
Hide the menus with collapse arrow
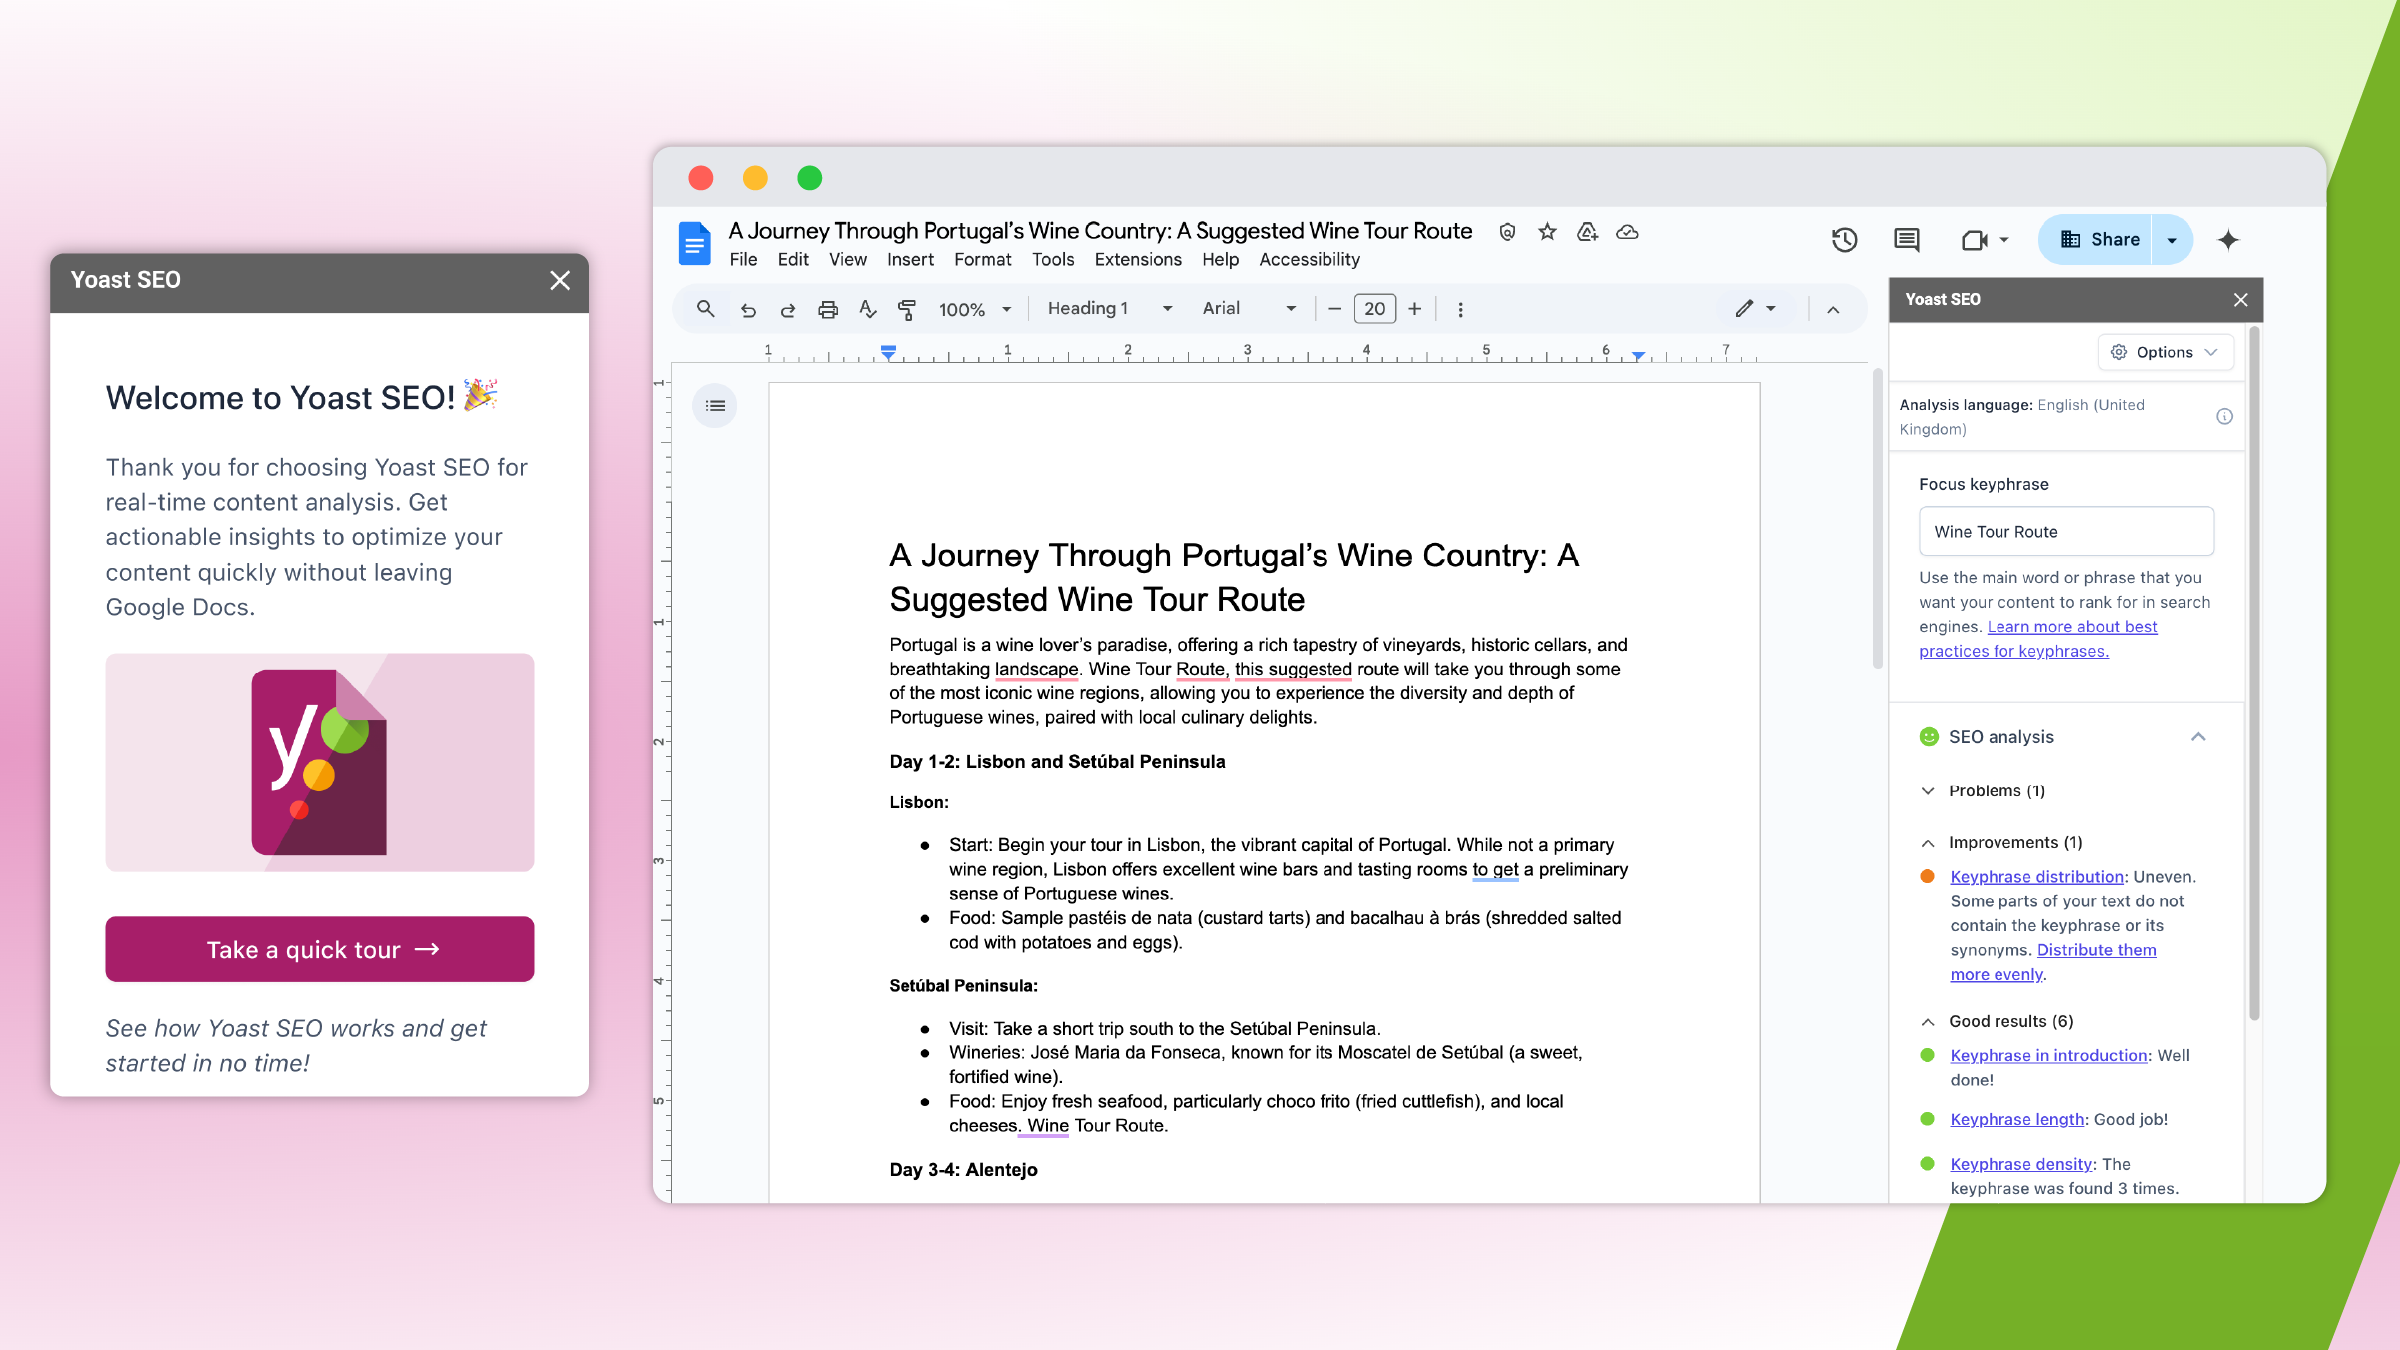point(1833,310)
